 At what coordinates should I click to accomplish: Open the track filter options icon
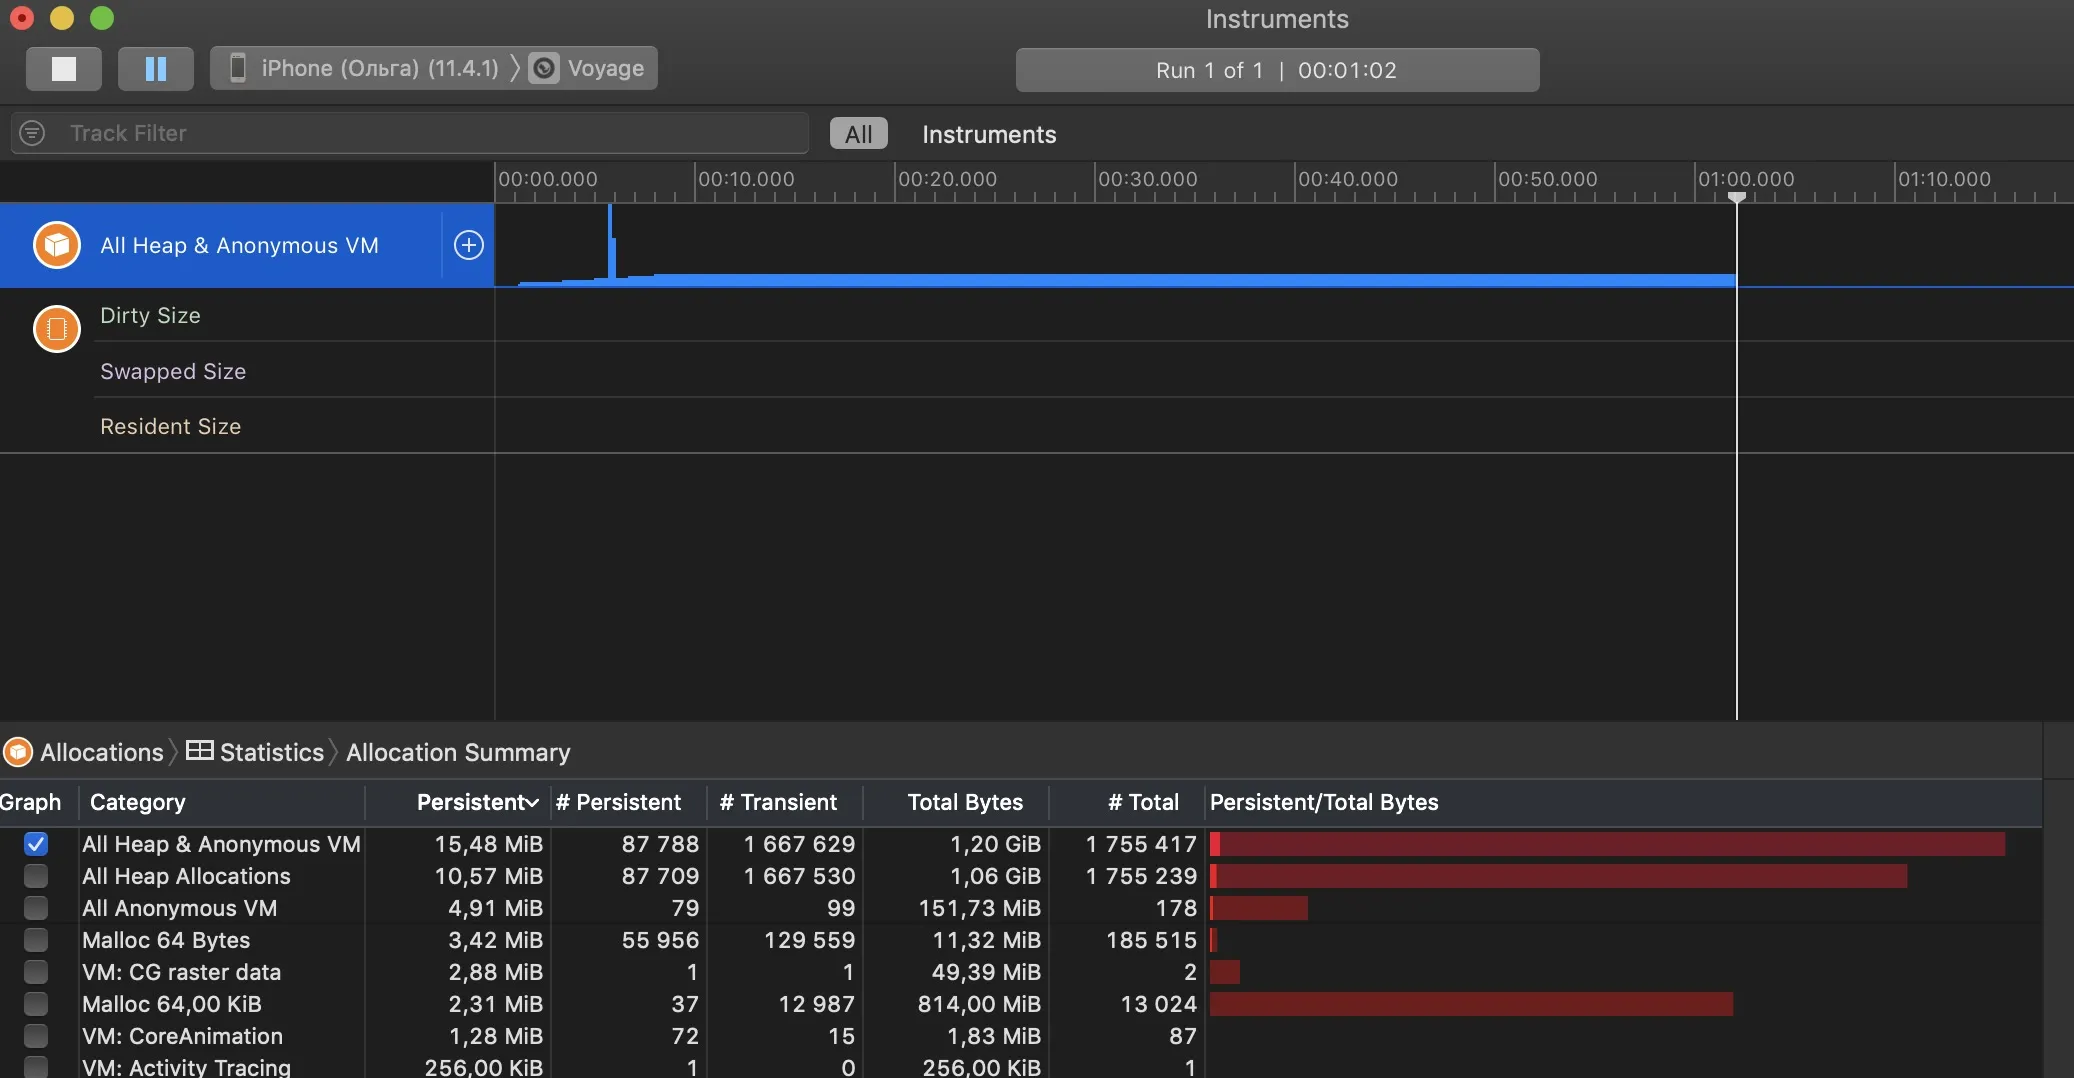click(32, 133)
